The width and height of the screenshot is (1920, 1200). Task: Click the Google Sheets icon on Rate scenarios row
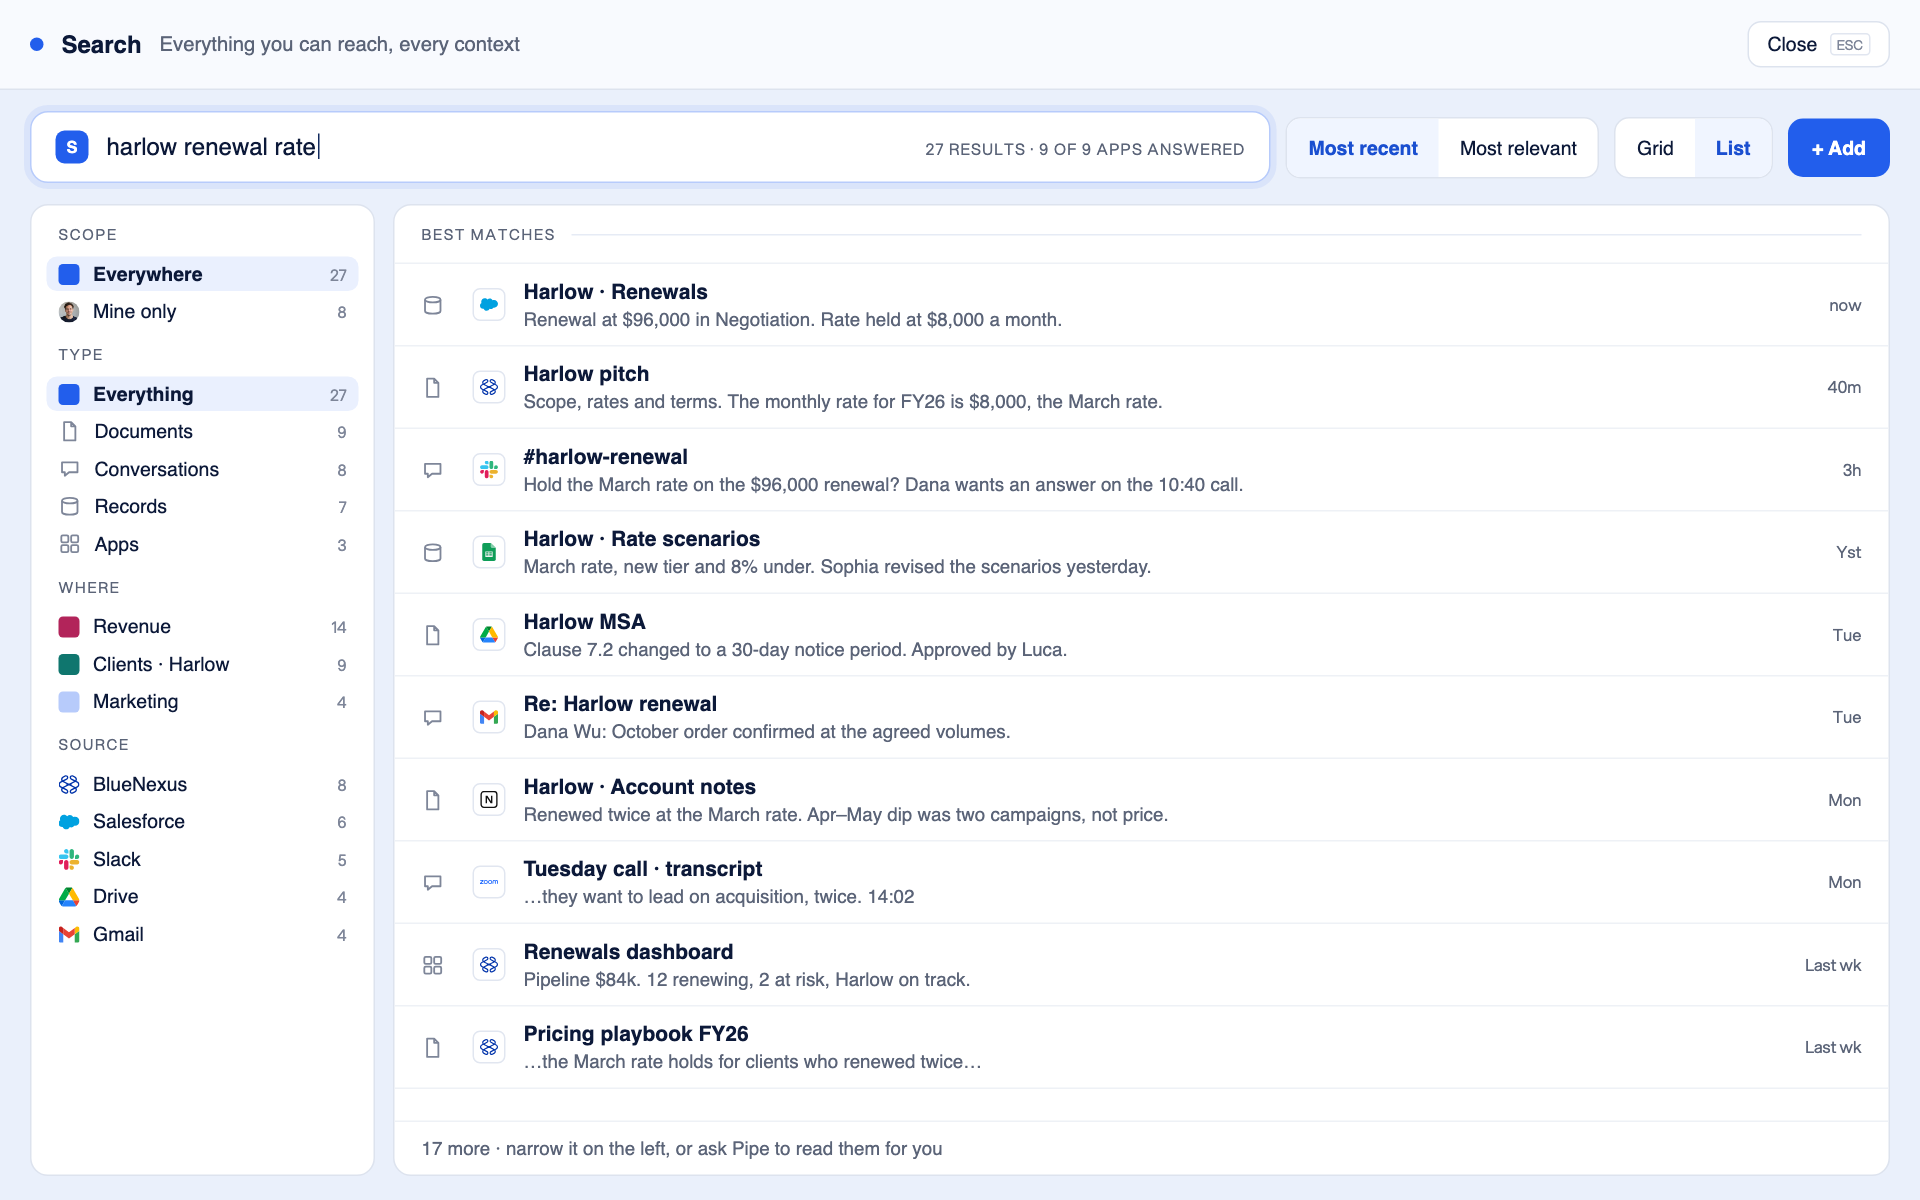(489, 552)
